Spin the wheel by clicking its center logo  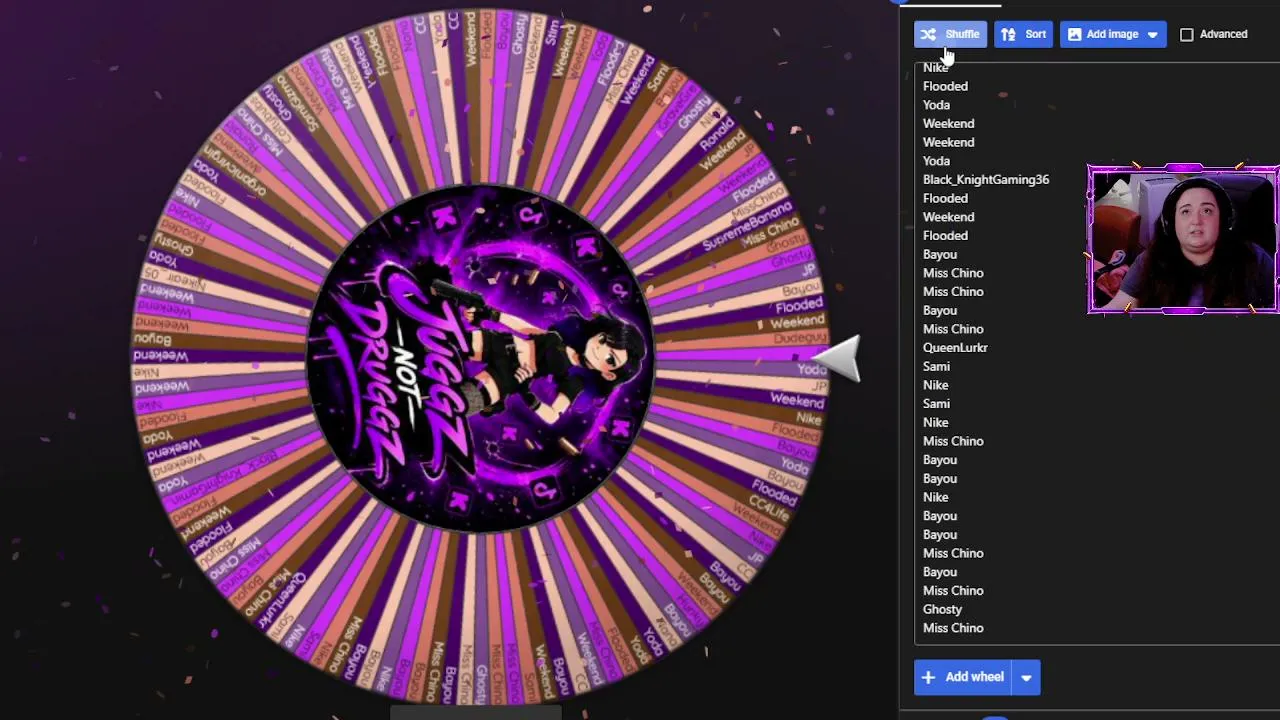pos(479,358)
